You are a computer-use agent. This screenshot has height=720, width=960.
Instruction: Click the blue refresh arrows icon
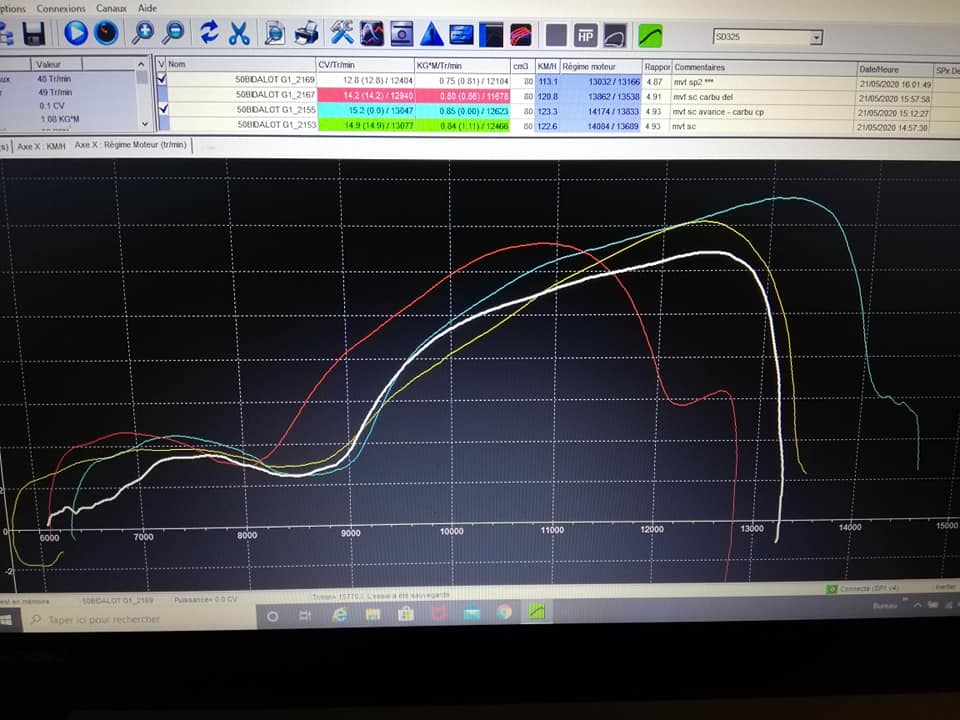coord(209,33)
